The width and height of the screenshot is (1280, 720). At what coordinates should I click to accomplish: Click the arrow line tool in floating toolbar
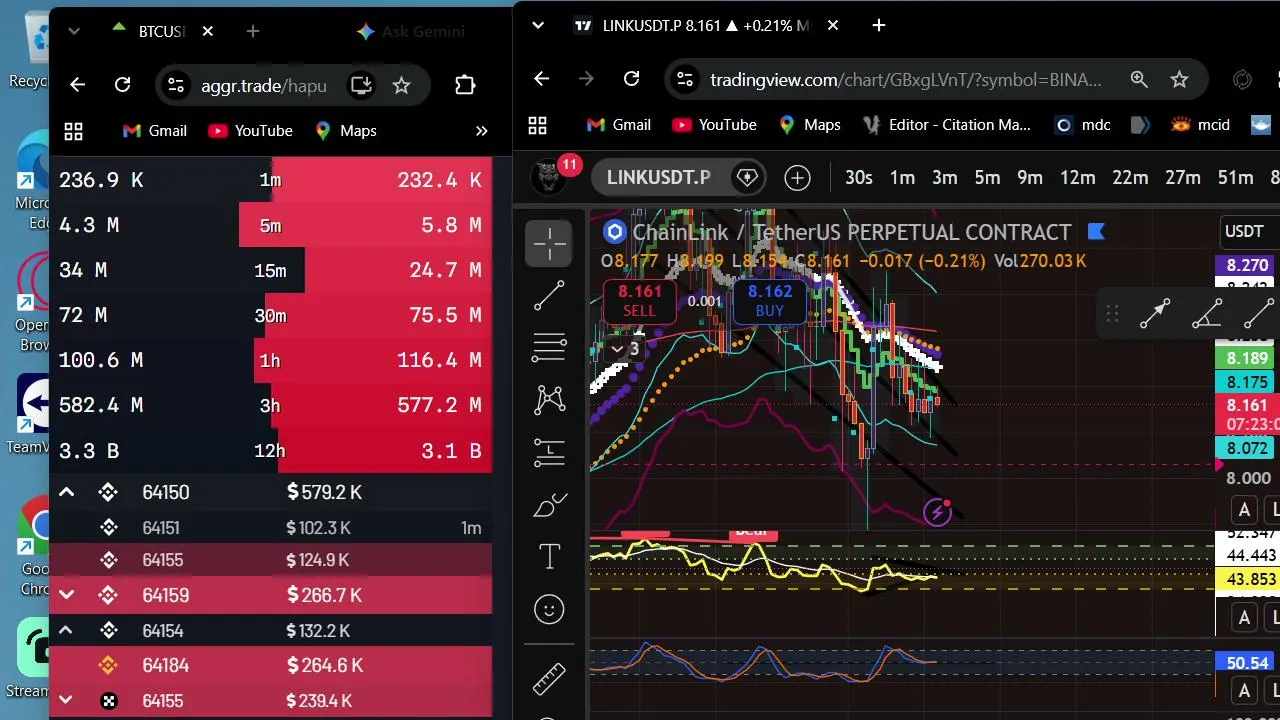(x=1155, y=315)
